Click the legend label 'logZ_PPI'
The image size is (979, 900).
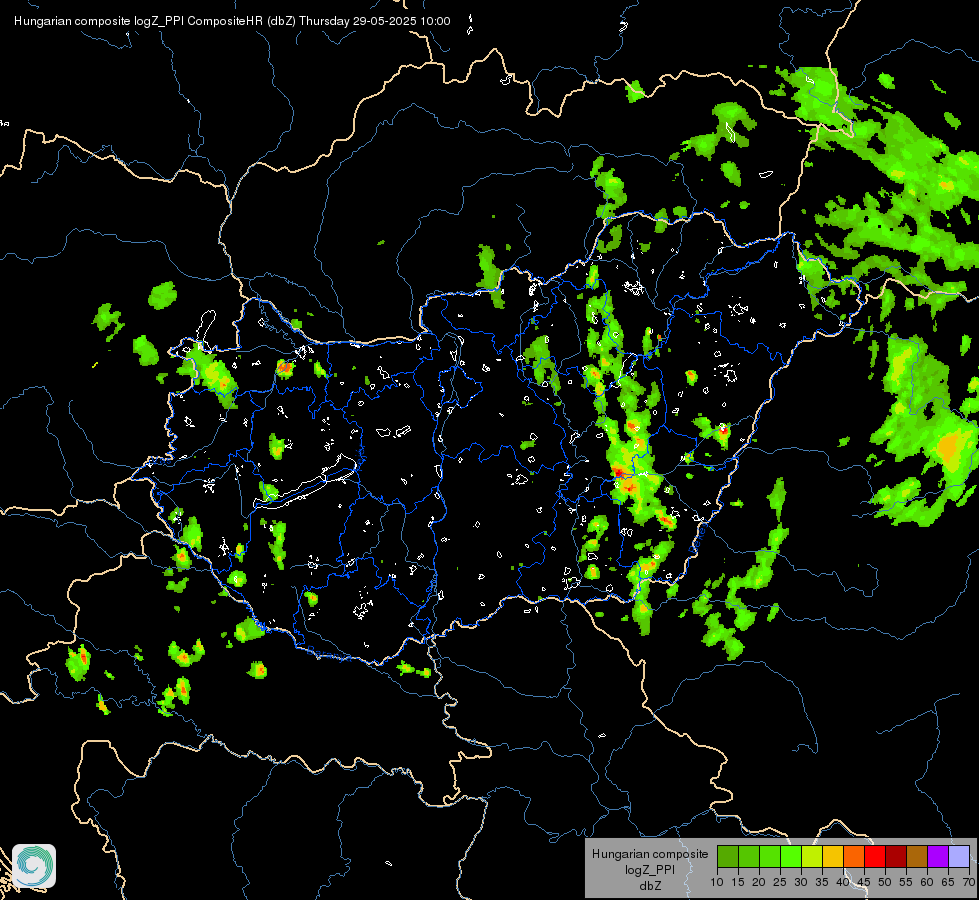pos(650,869)
